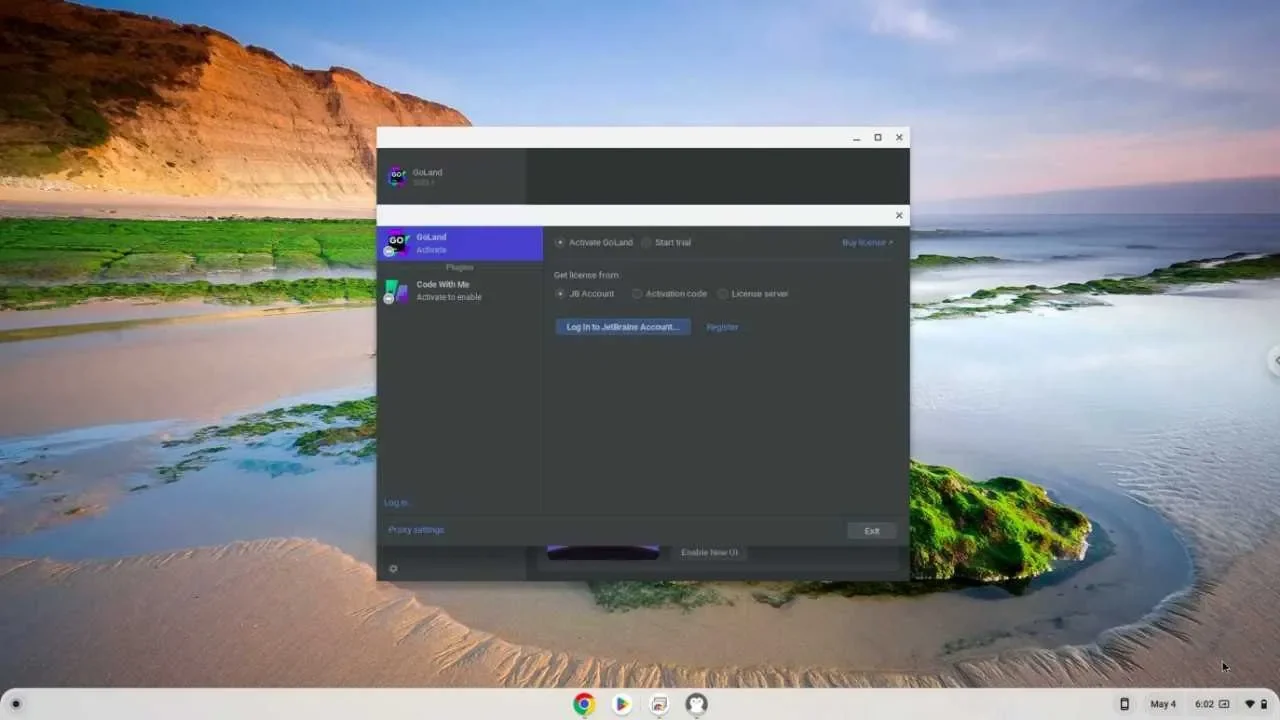Choose the Start trial radio option
This screenshot has width=1280, height=720.
647,242
